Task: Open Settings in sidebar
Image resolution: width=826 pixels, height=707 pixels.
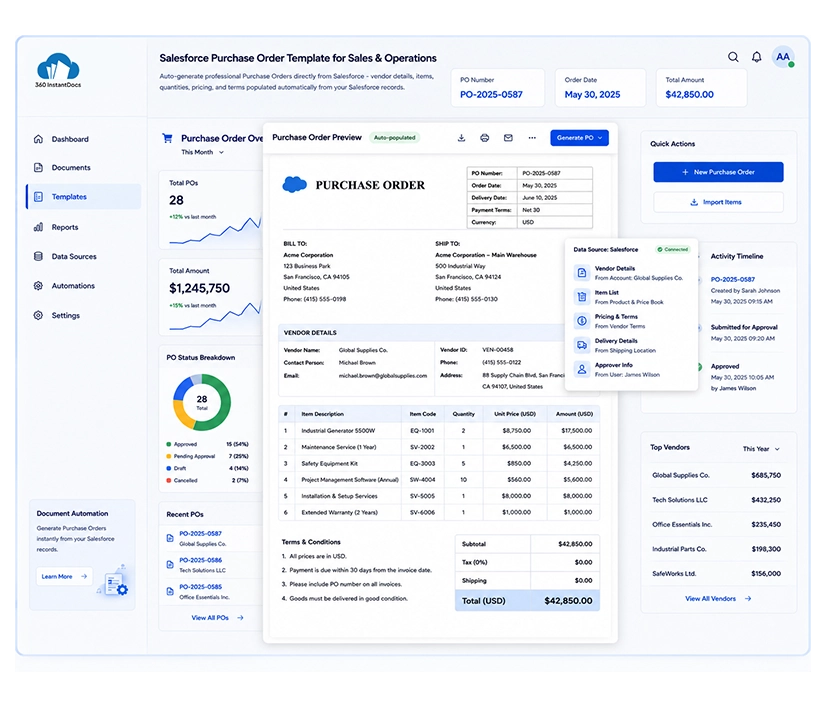Action: point(83,315)
